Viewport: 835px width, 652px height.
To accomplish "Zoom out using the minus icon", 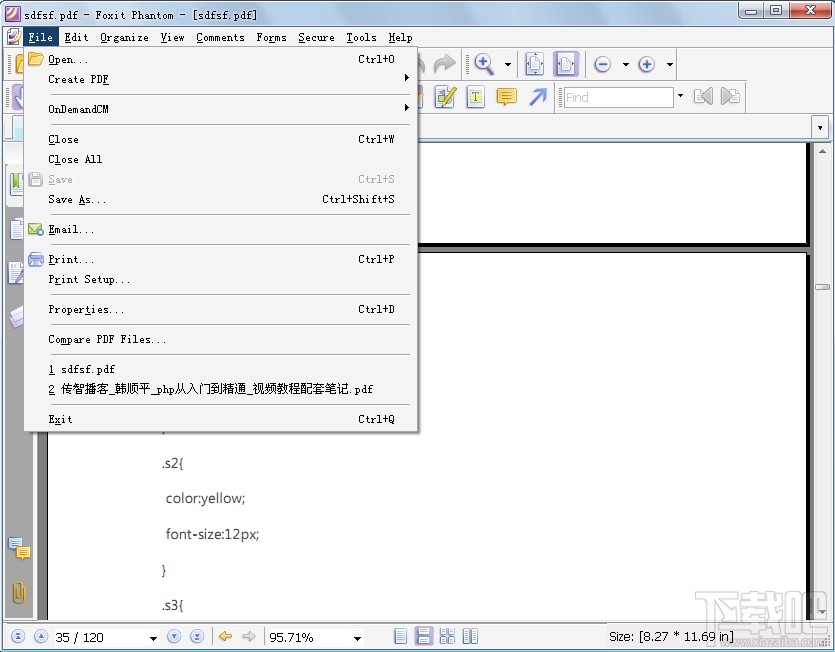I will point(604,64).
